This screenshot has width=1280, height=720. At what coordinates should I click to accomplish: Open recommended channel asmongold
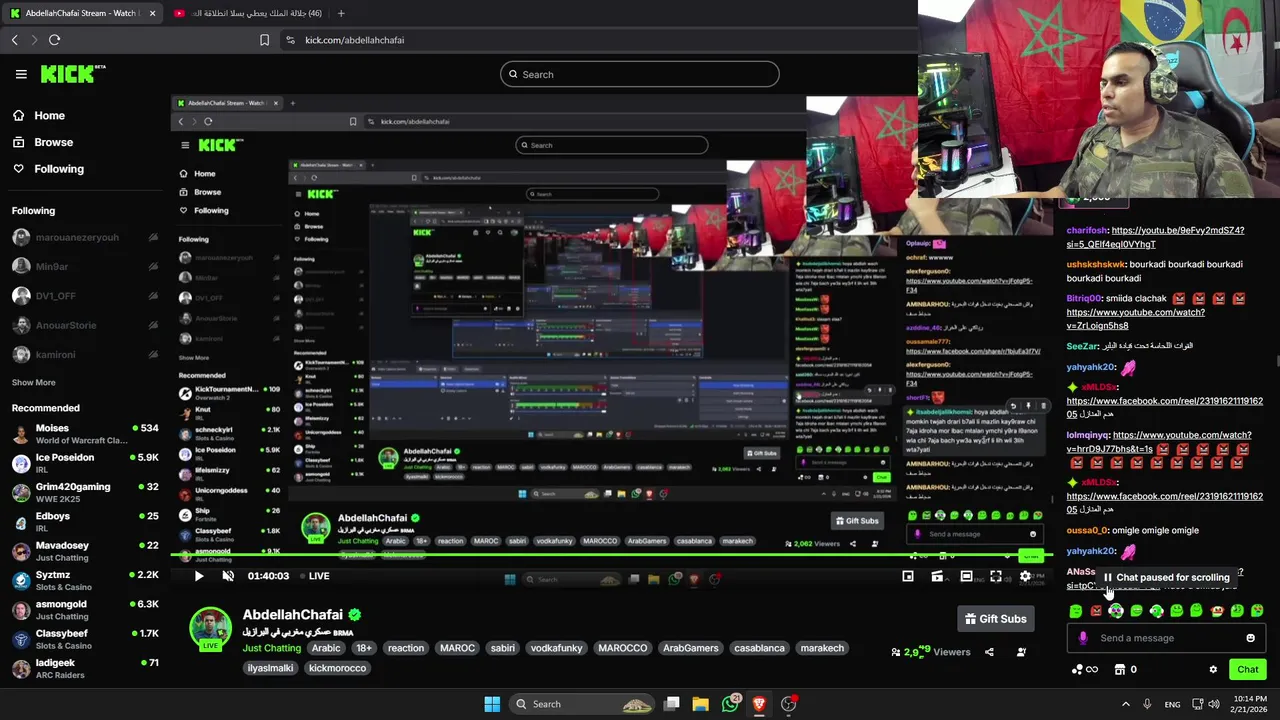[85, 609]
